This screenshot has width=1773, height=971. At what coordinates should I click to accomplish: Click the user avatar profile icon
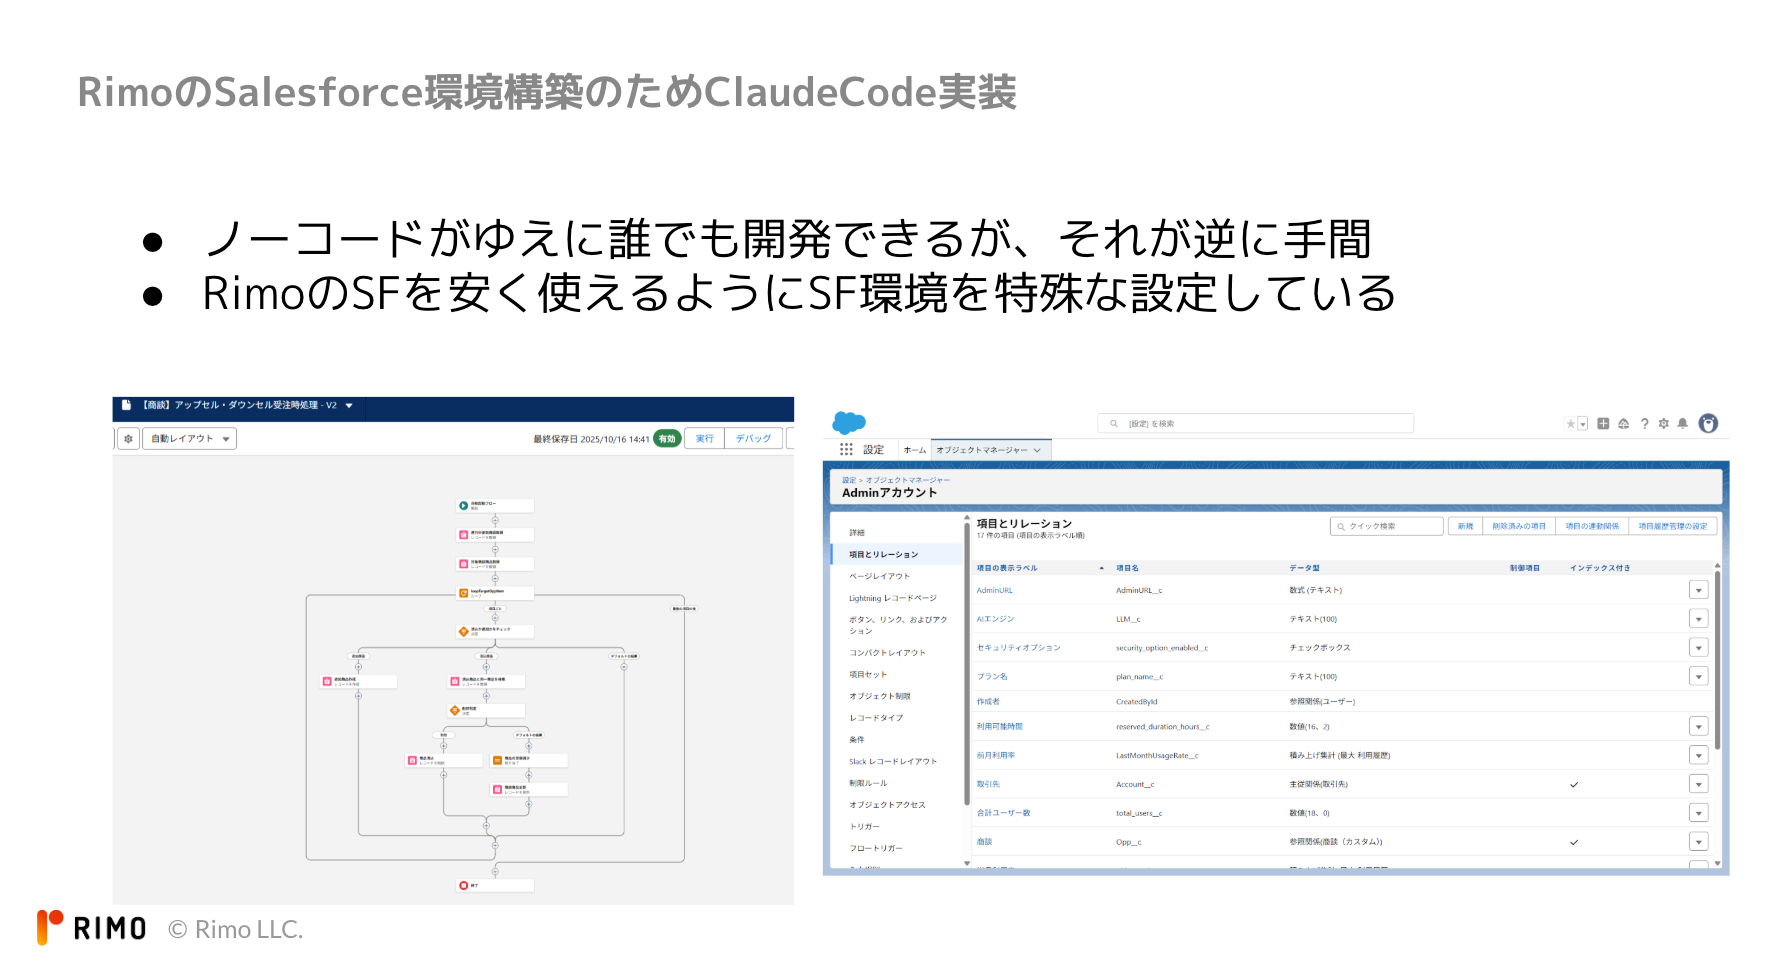coord(1708,424)
